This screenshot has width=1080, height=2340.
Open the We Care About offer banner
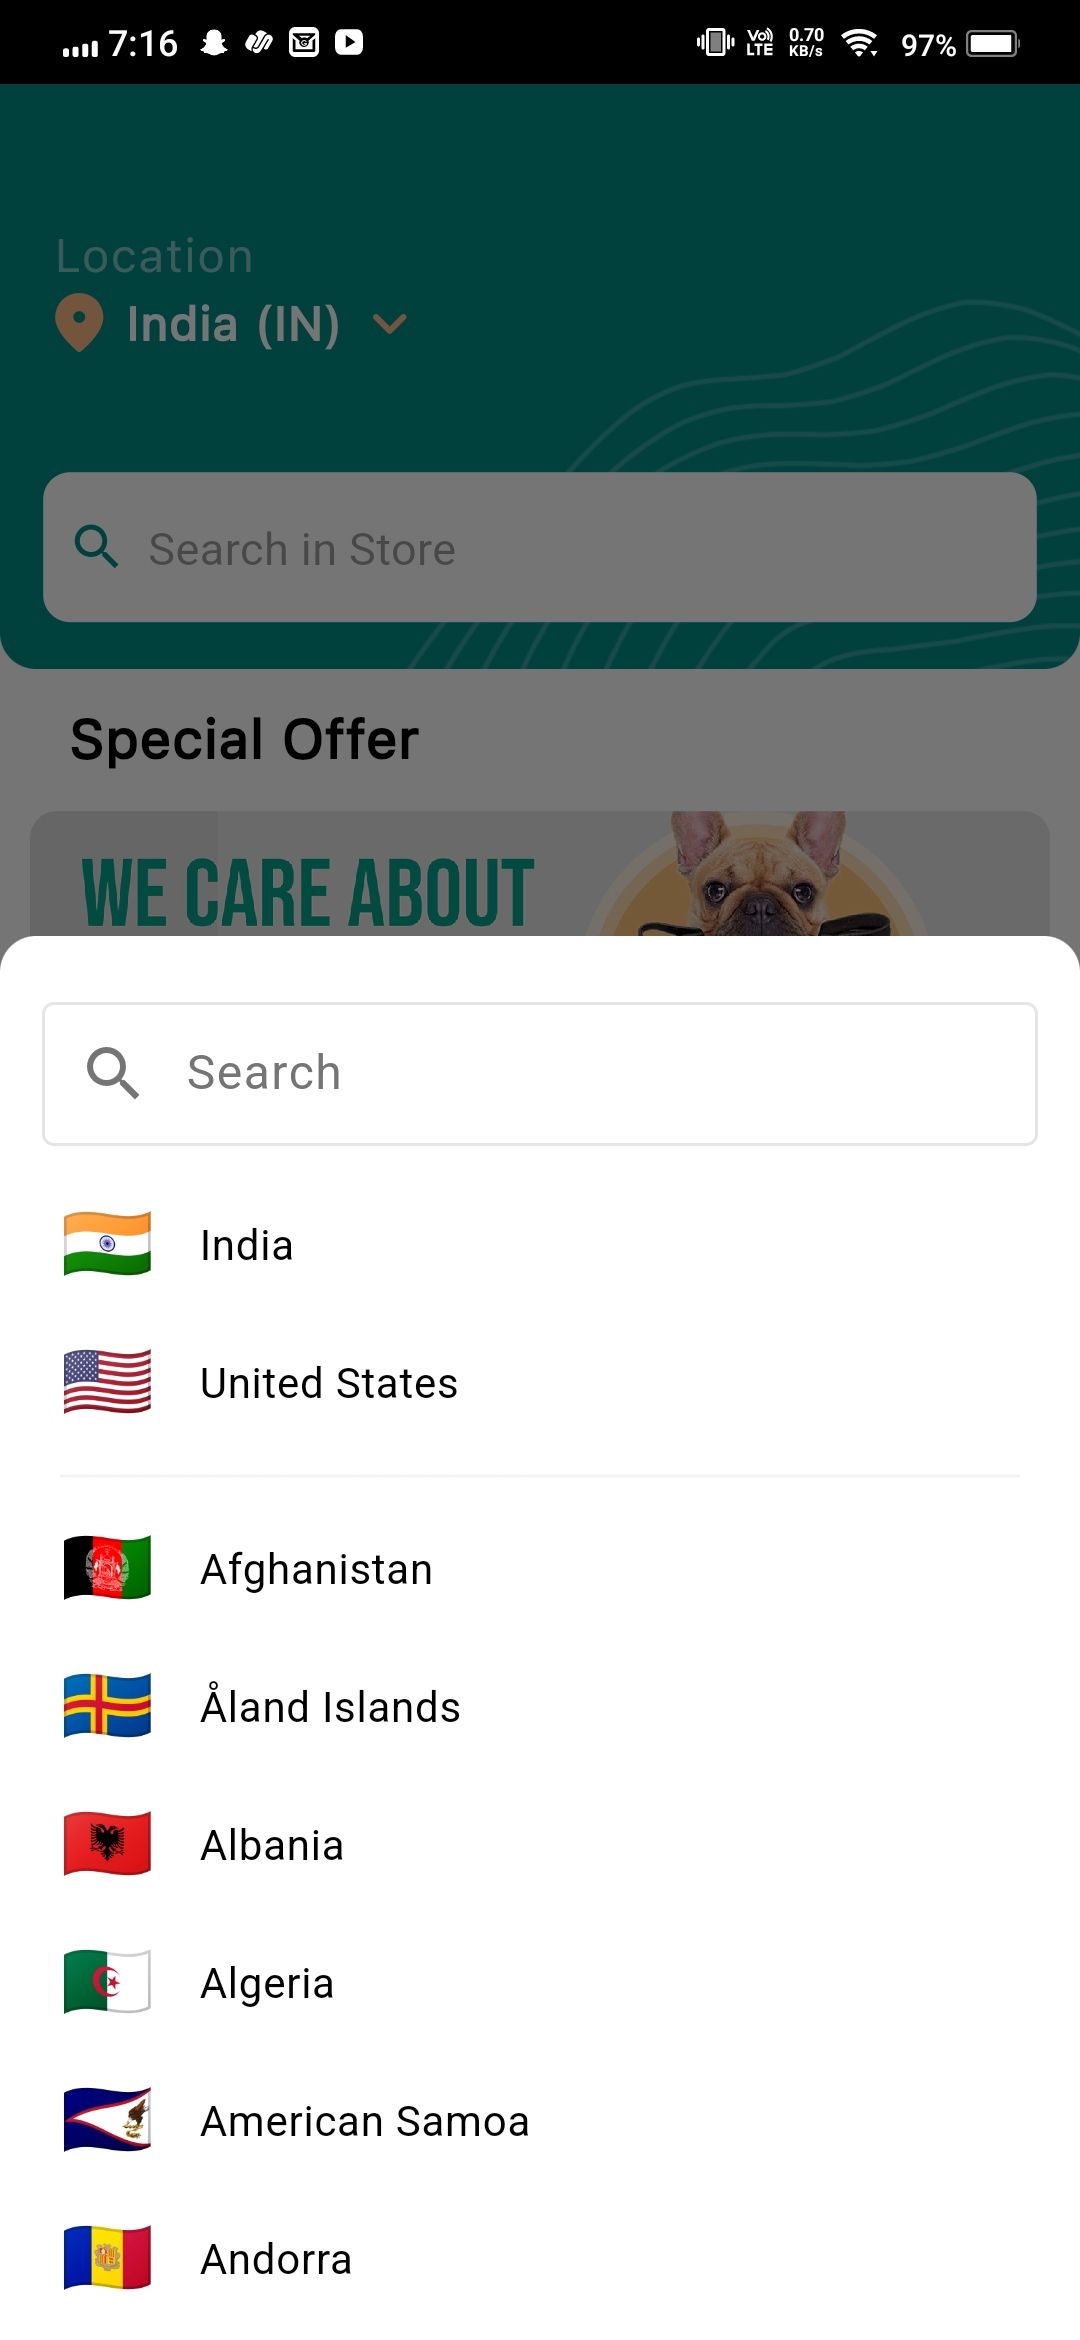(x=540, y=874)
